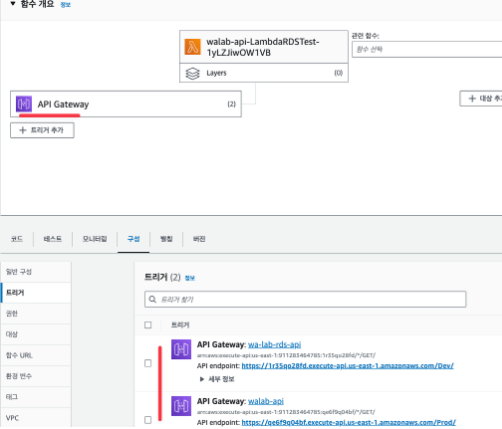This screenshot has width=502, height=429.
Task: Click the walab-api trigger's API Gateway icon
Action: point(181,406)
